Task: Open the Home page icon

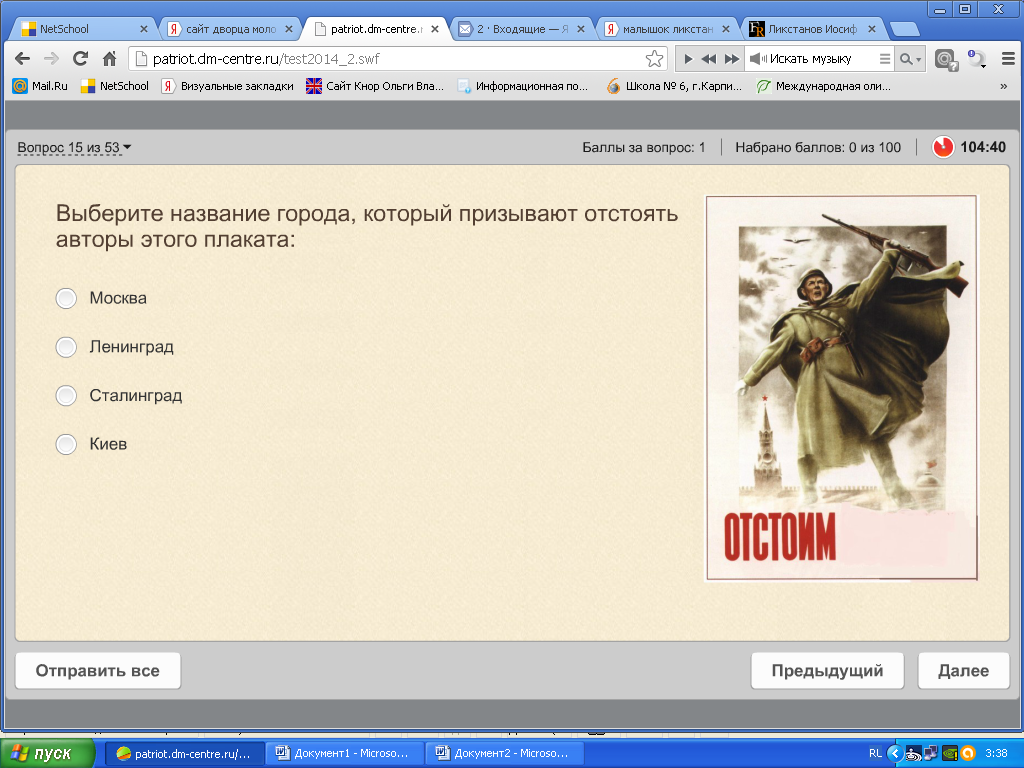Action: 109,59
